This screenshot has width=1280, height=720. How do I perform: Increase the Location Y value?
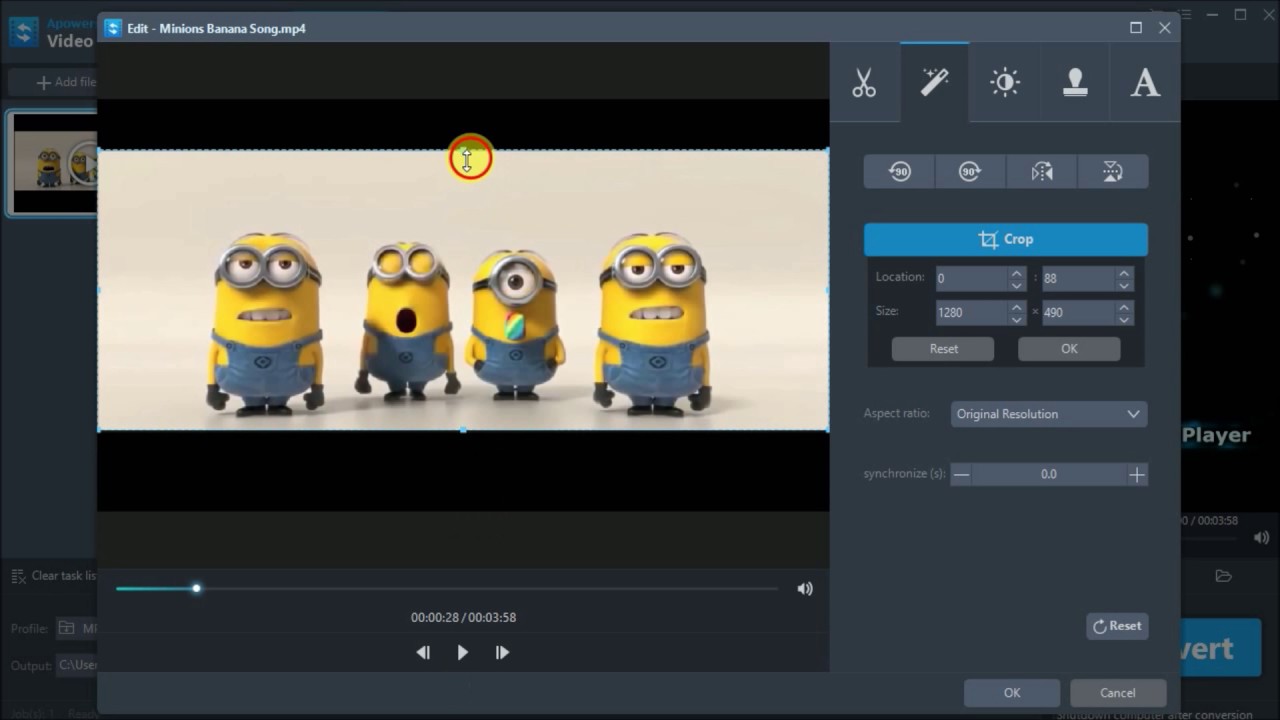point(1124,272)
